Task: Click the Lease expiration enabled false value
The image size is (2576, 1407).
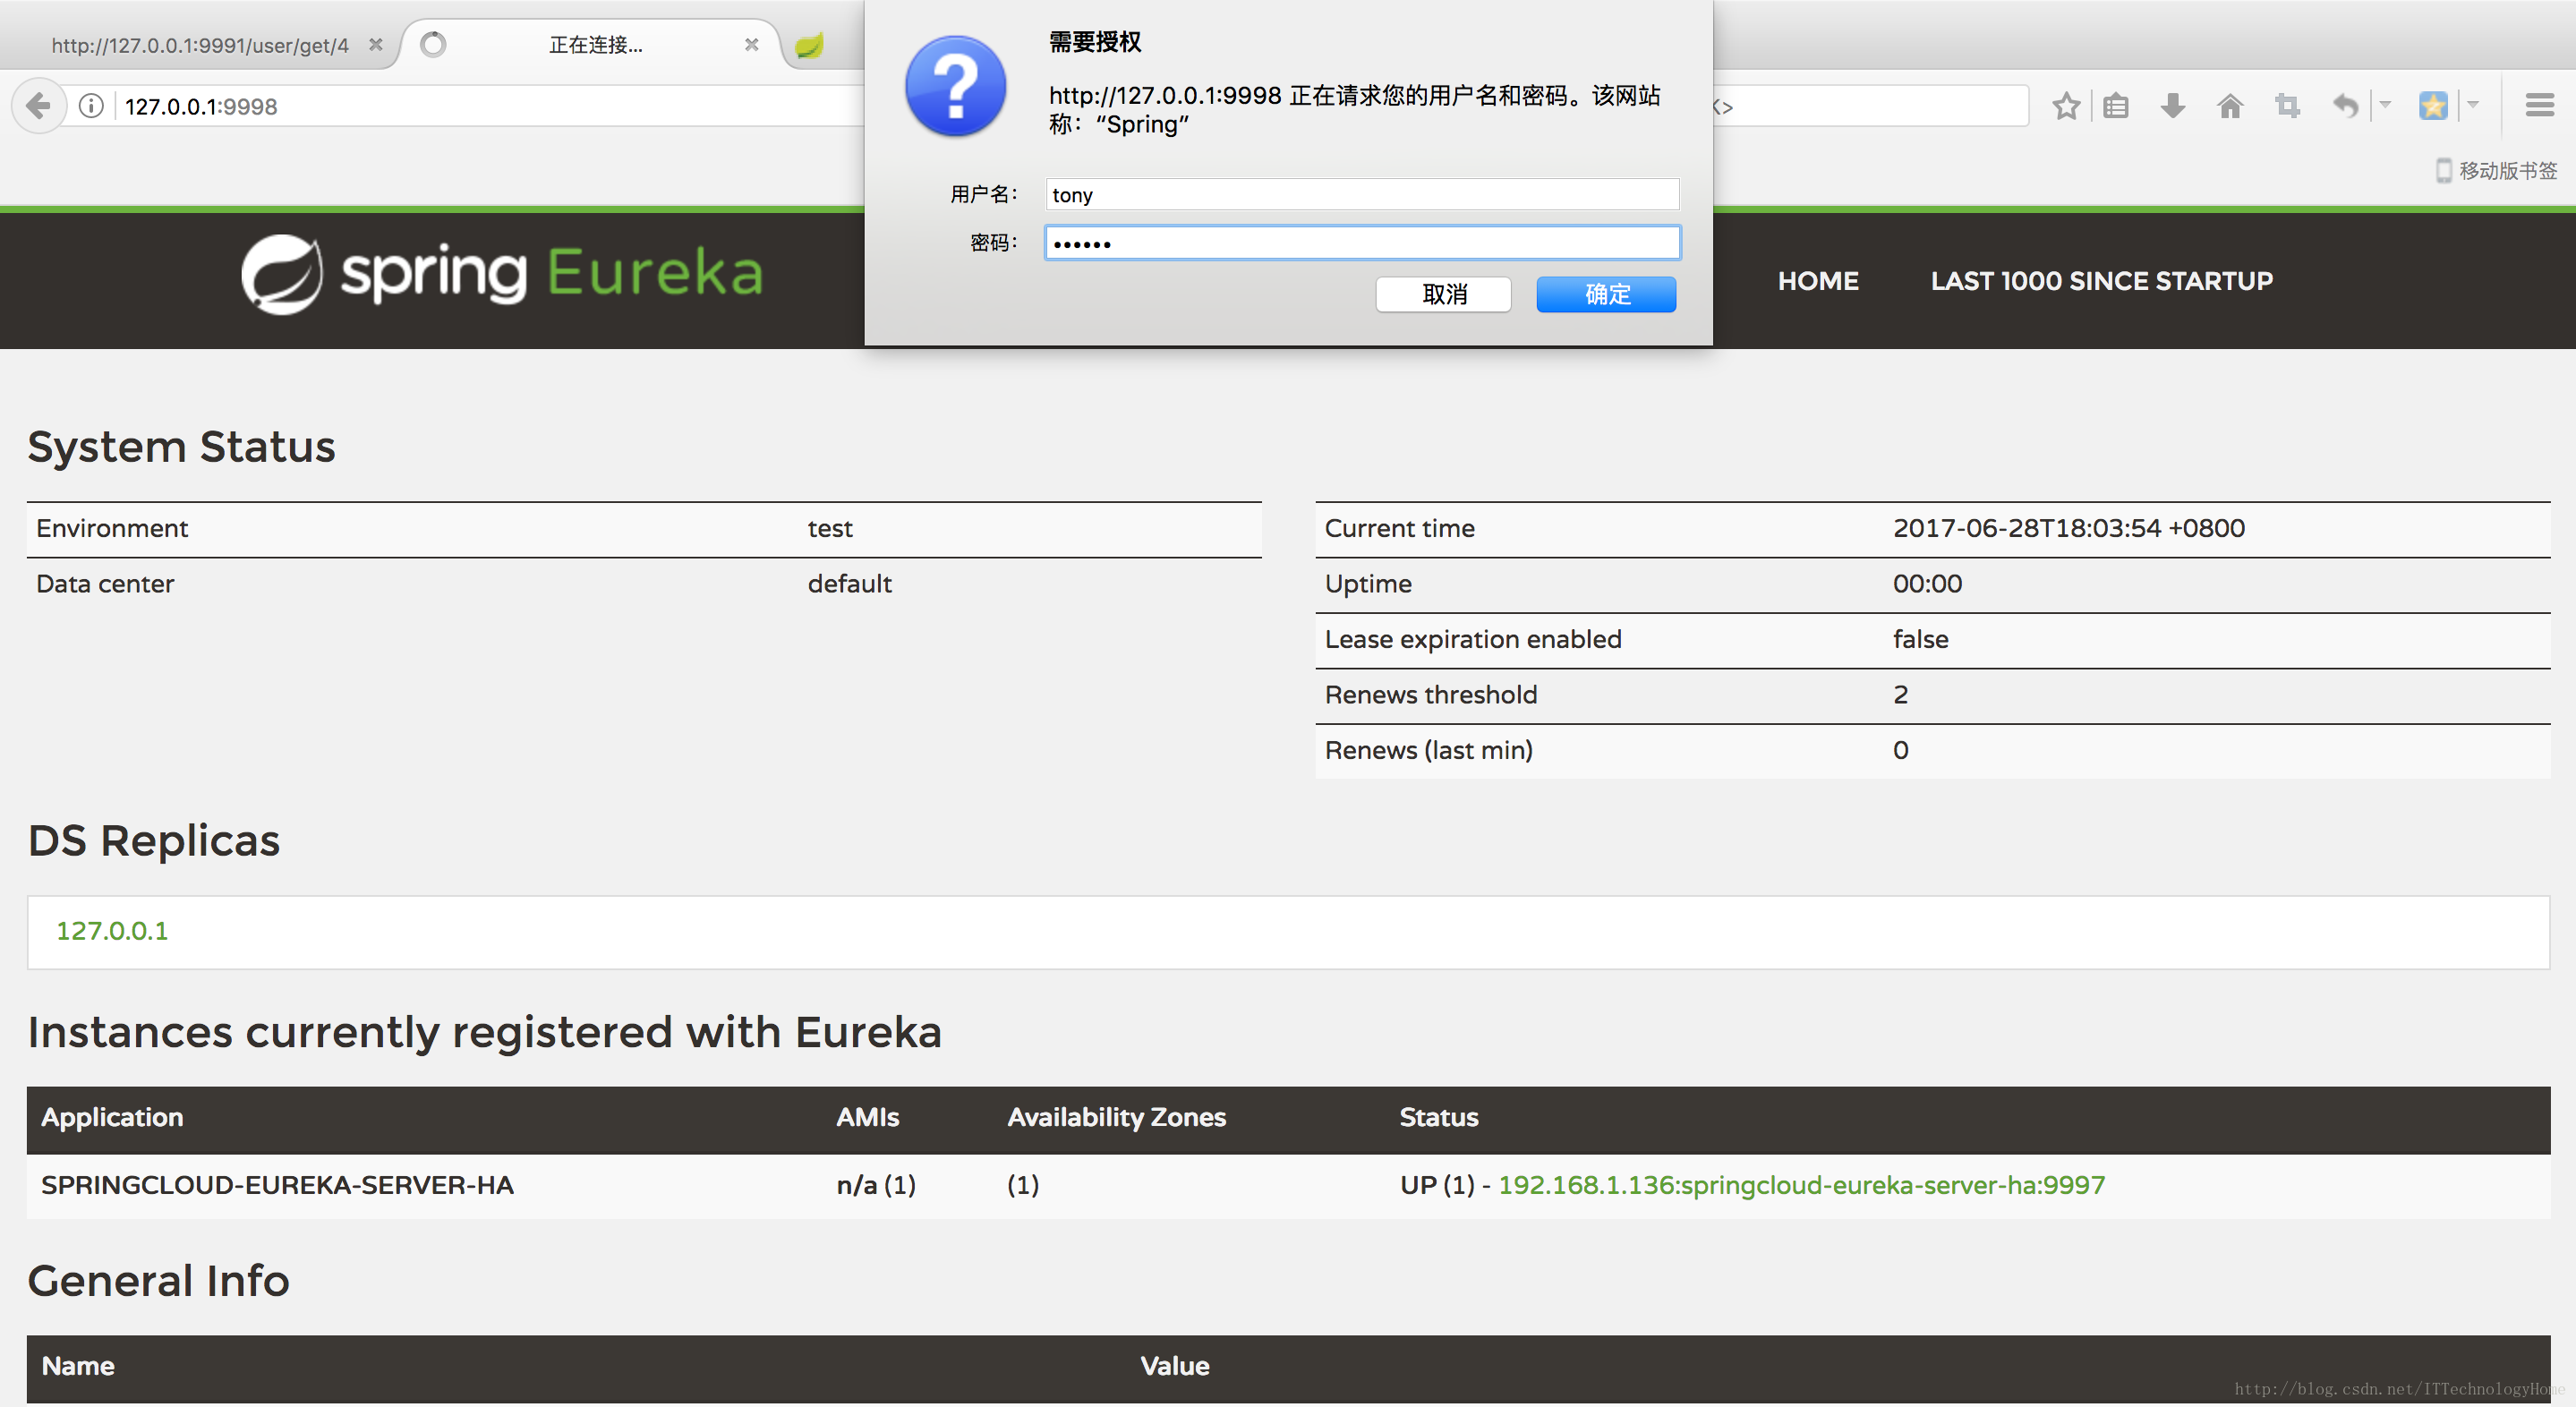Action: (1920, 639)
